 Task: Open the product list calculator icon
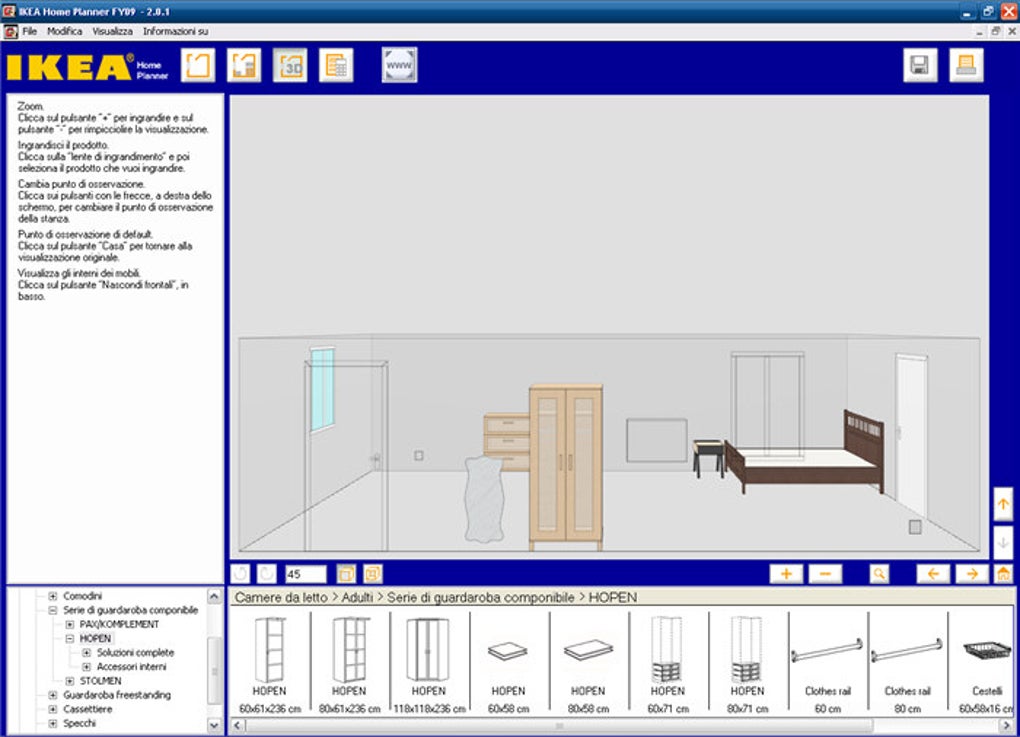click(x=336, y=65)
